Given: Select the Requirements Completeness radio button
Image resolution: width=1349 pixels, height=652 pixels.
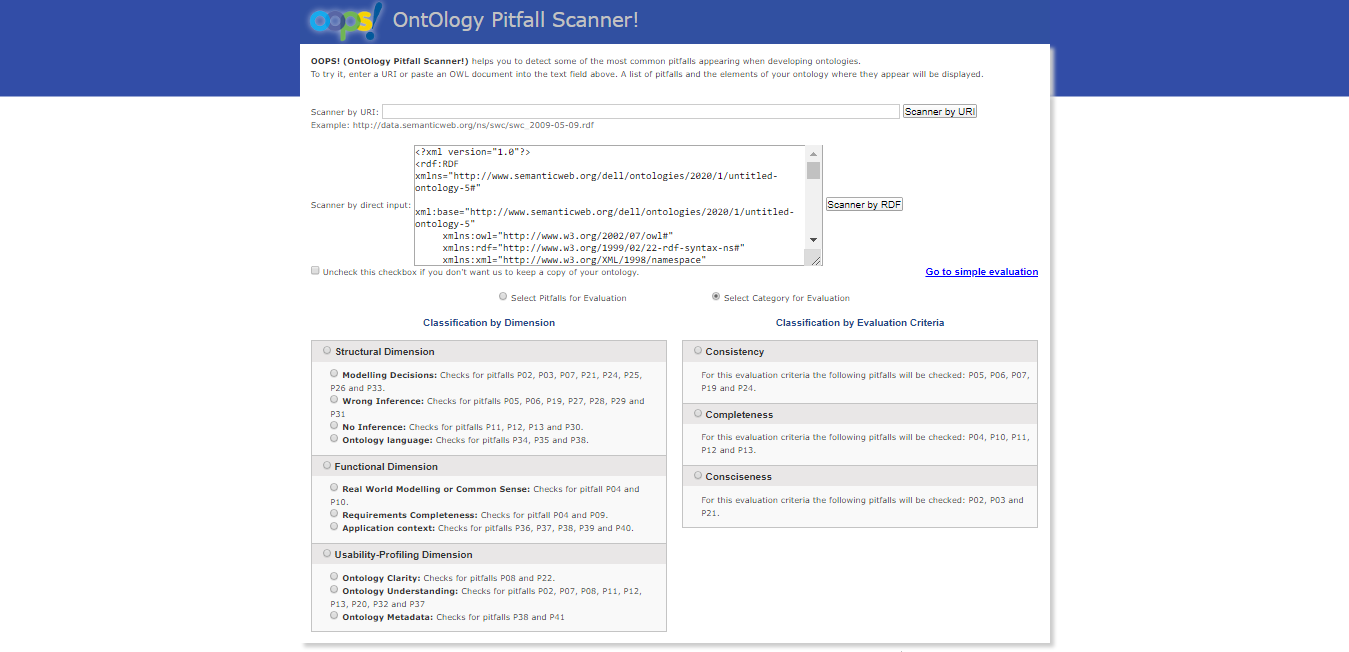Looking at the screenshot, I should pyautogui.click(x=334, y=514).
